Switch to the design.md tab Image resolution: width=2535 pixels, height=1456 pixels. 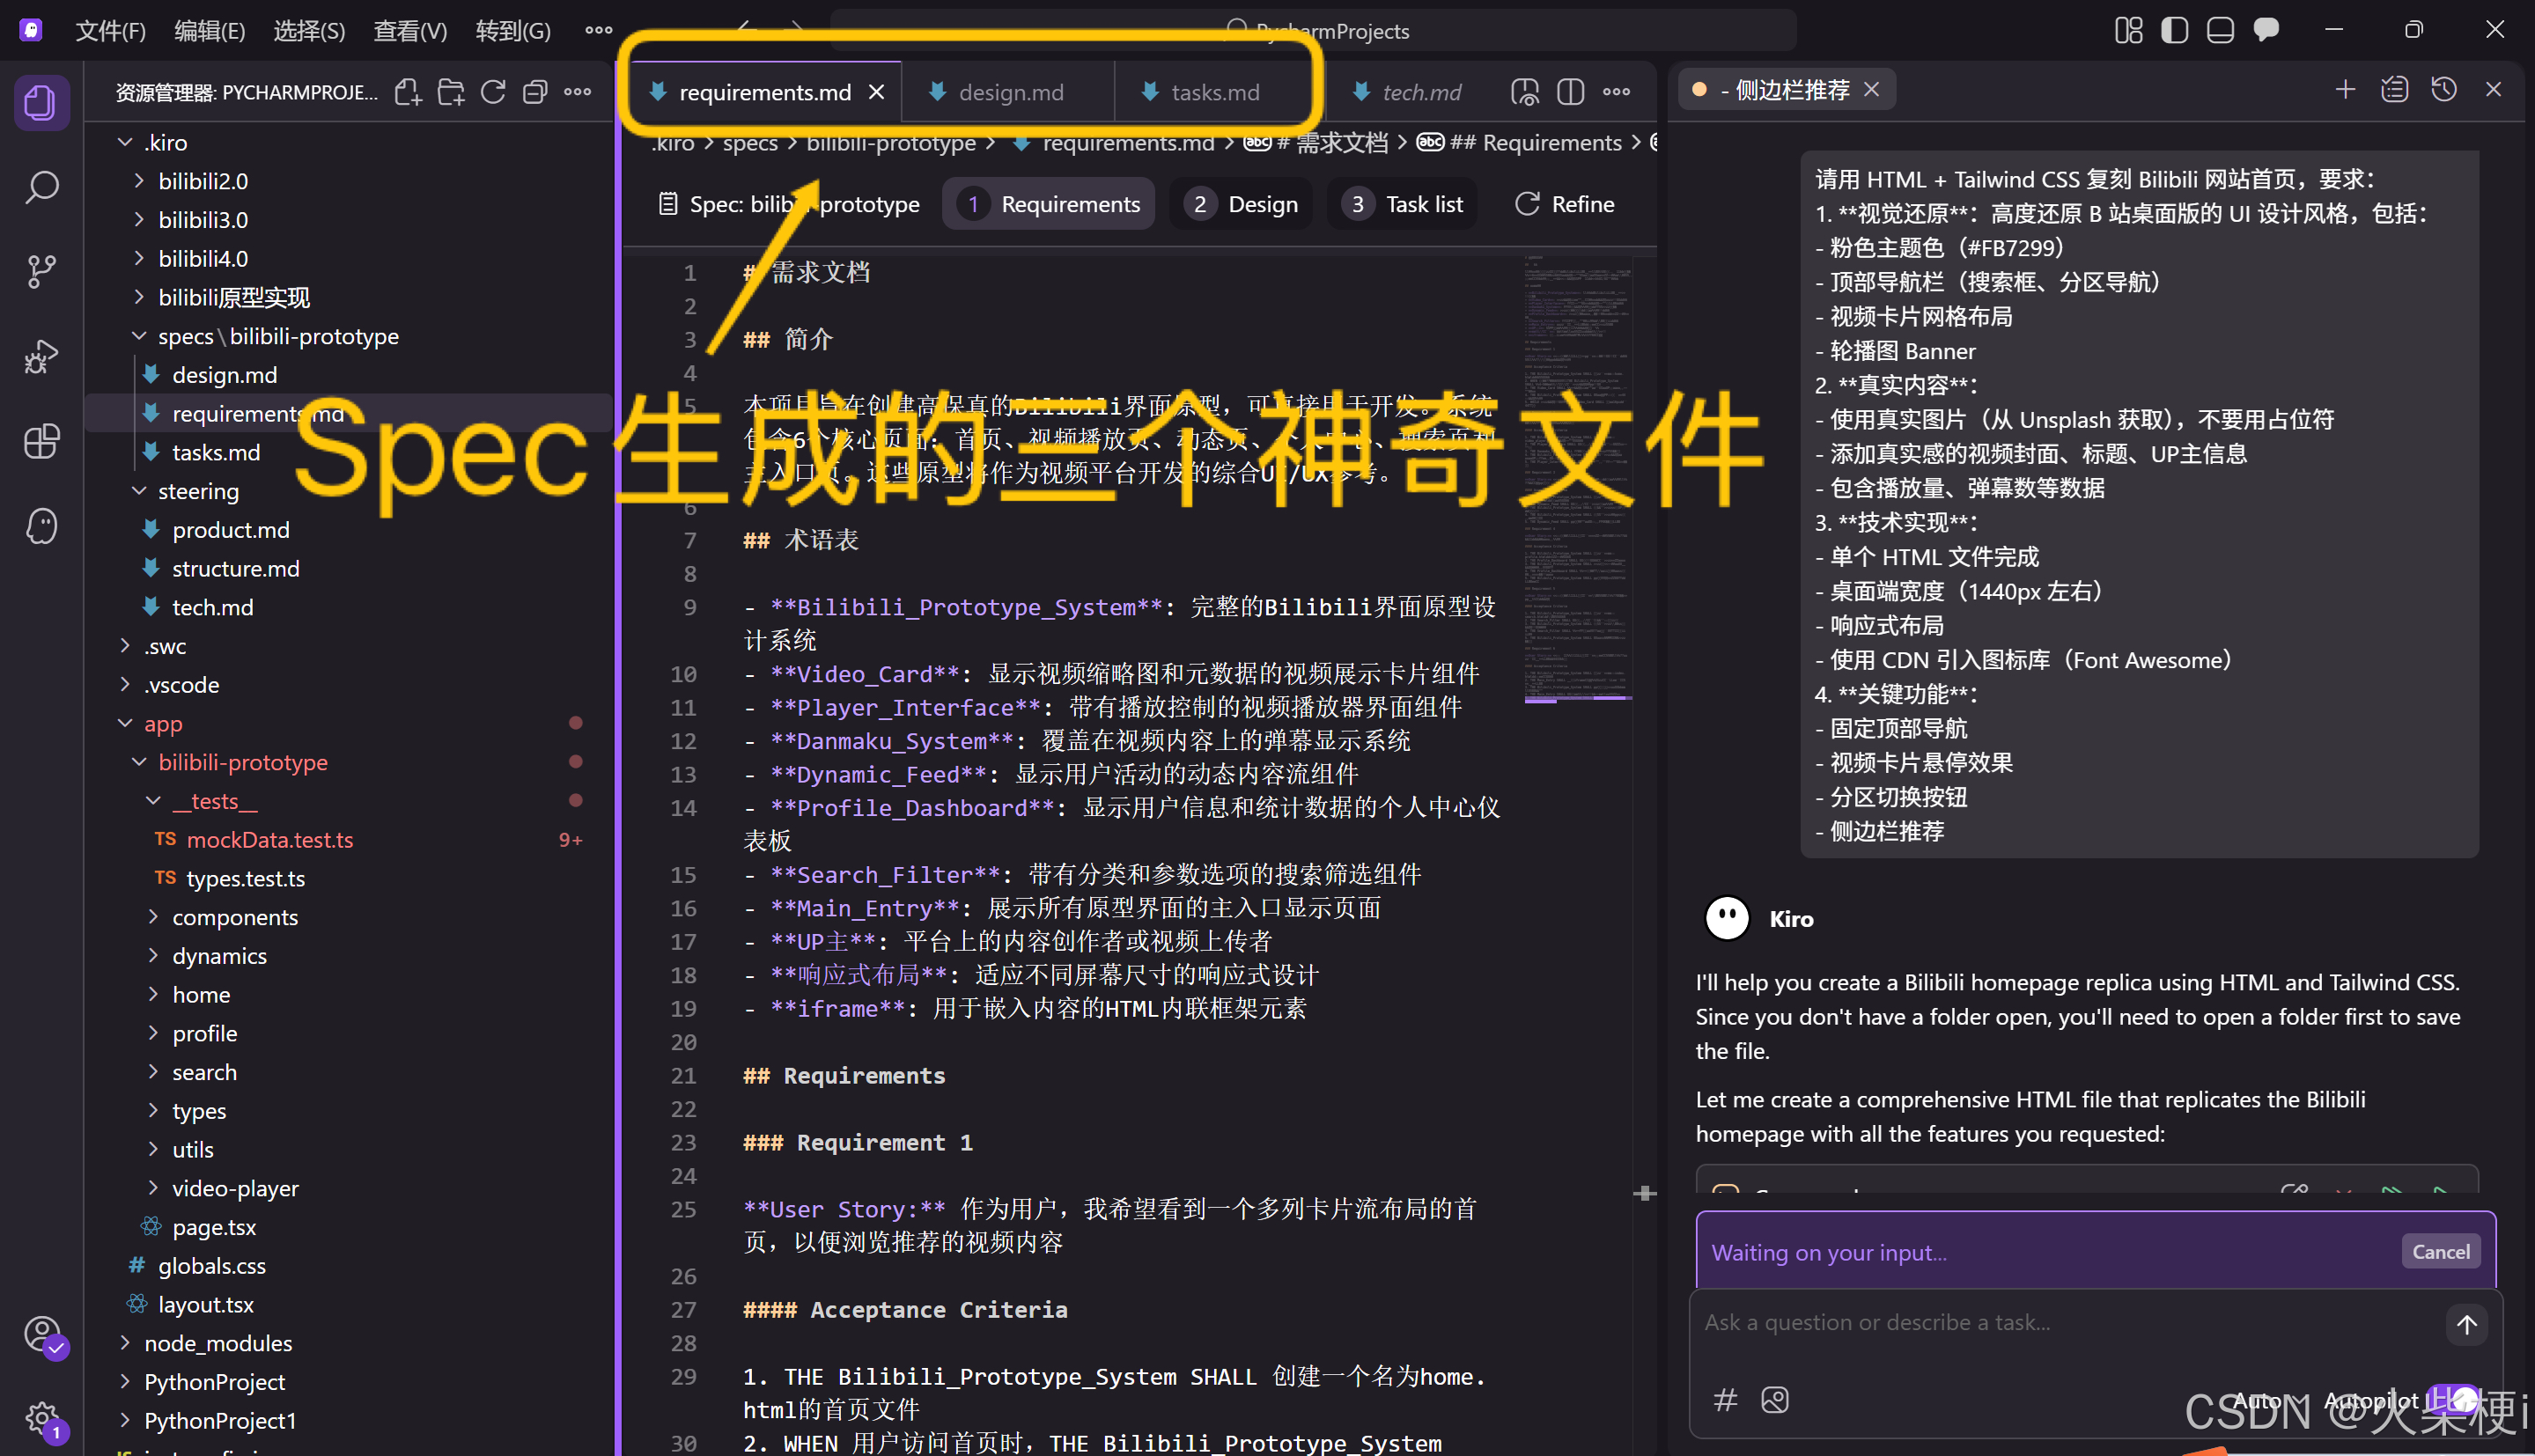click(x=1008, y=92)
